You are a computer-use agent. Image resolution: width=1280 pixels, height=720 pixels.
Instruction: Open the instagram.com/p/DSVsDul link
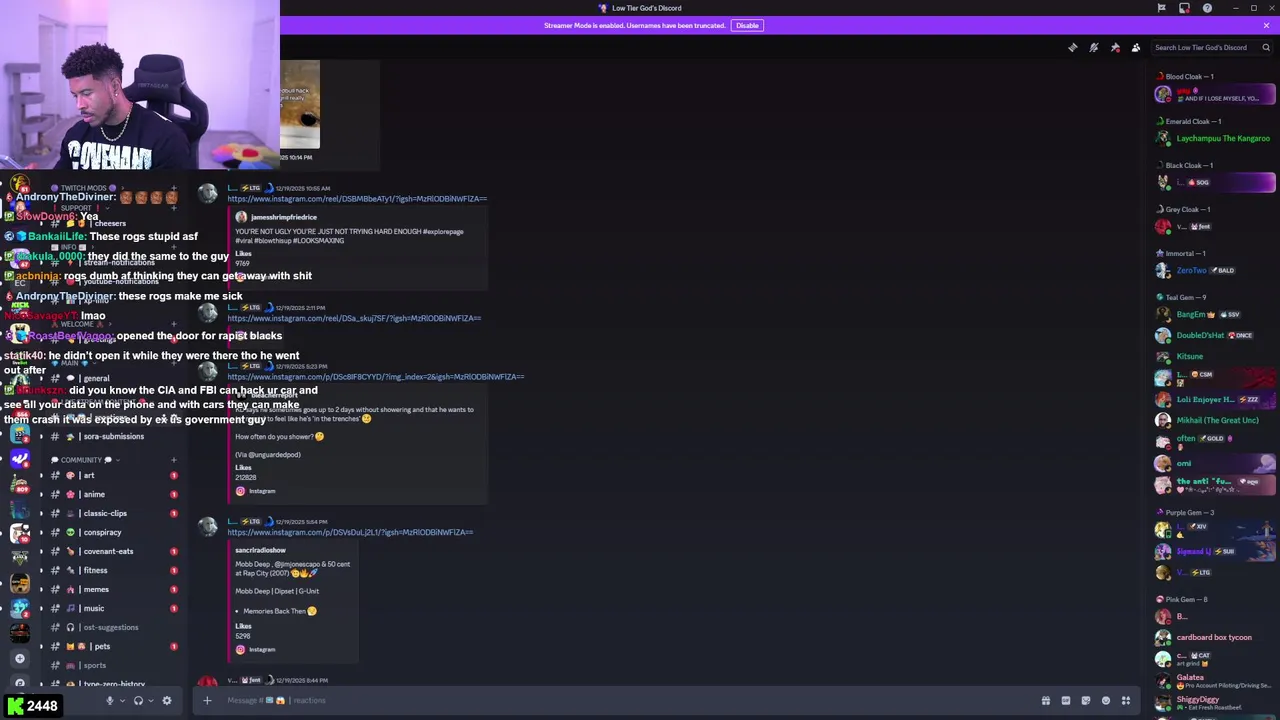[x=350, y=532]
